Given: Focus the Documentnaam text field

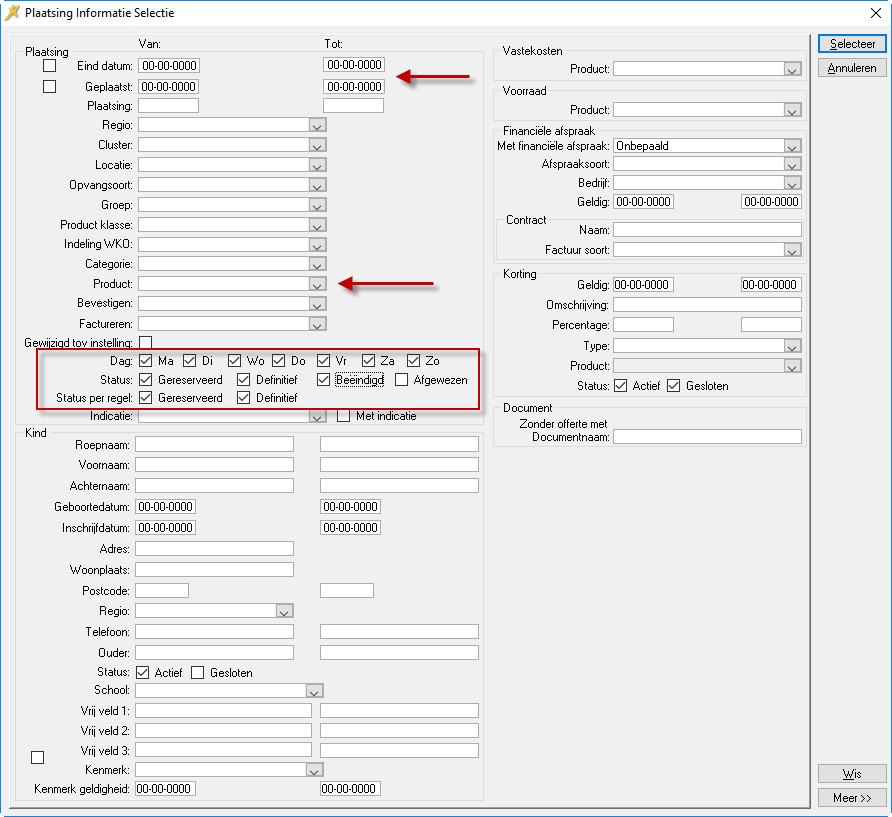Looking at the screenshot, I should [707, 437].
